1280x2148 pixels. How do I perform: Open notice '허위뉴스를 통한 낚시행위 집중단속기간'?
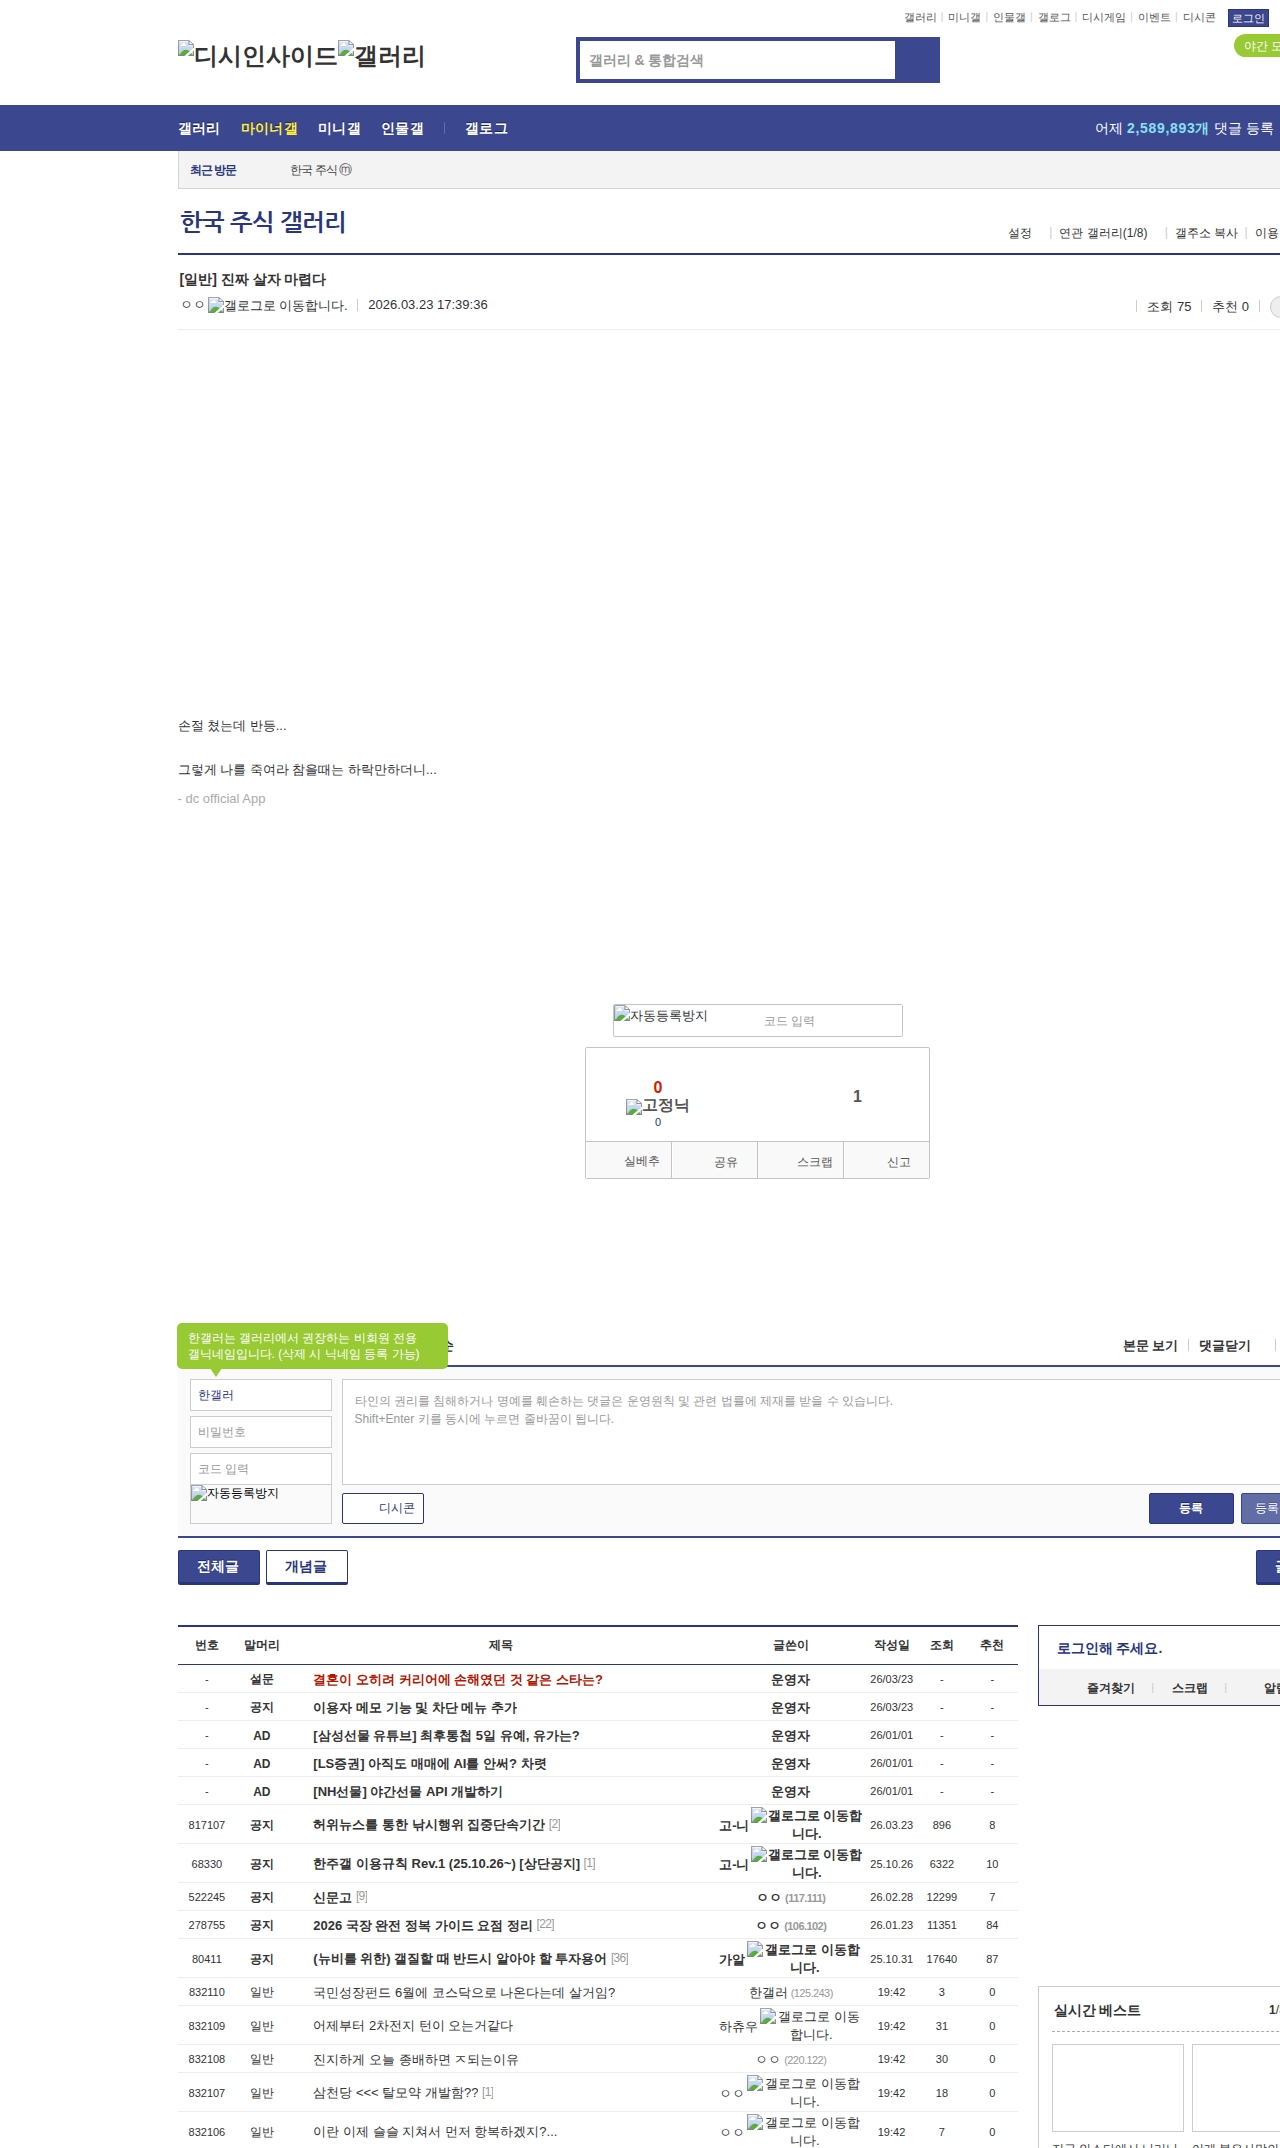click(429, 1825)
